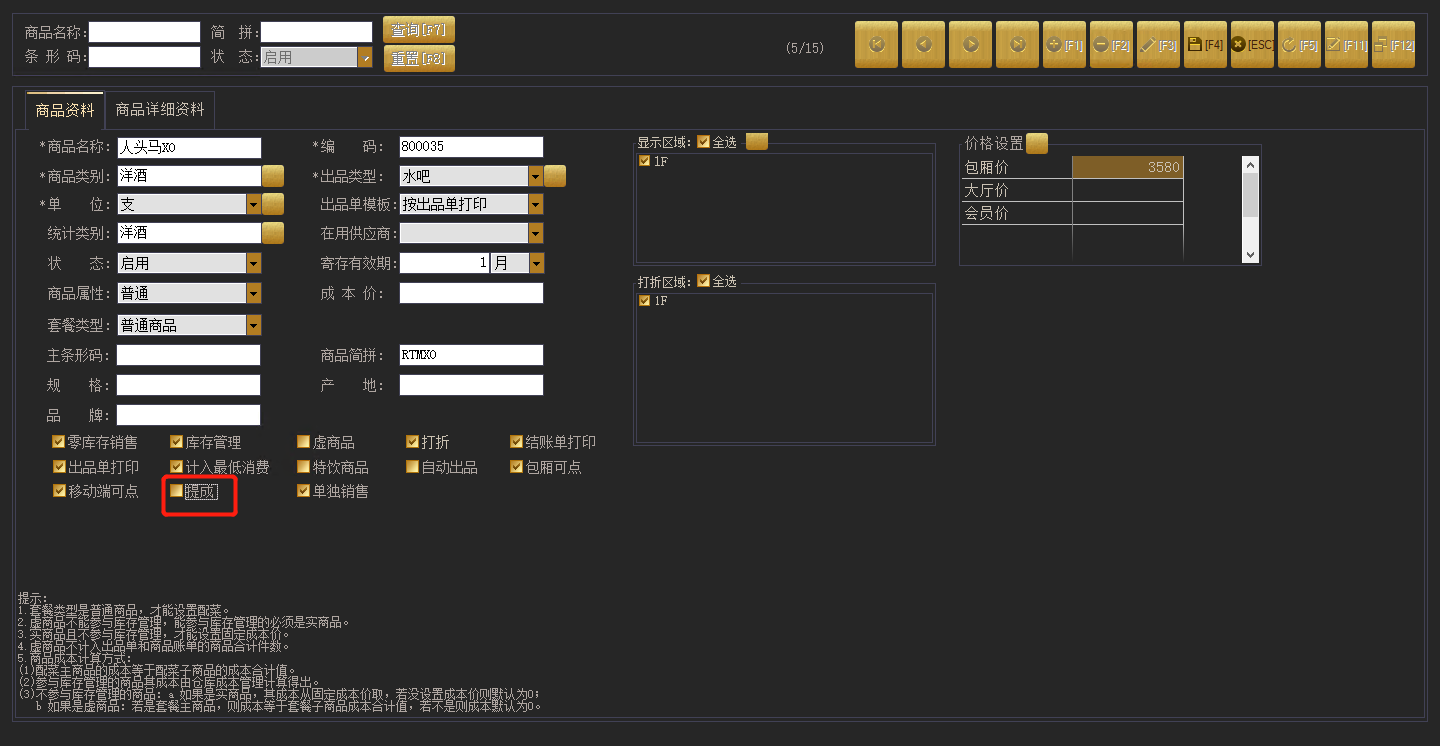Open the picker button beside 单位
1440x746 pixels.
273,205
